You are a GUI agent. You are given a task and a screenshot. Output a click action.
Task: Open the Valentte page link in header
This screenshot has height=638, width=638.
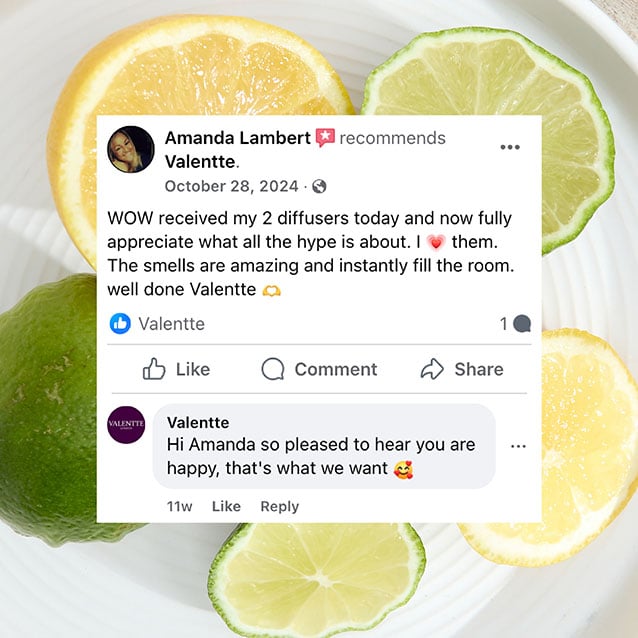click(x=200, y=162)
